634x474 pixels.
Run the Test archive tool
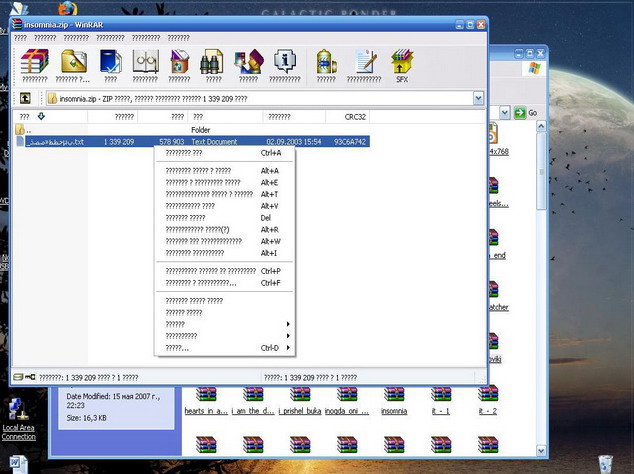(x=111, y=65)
